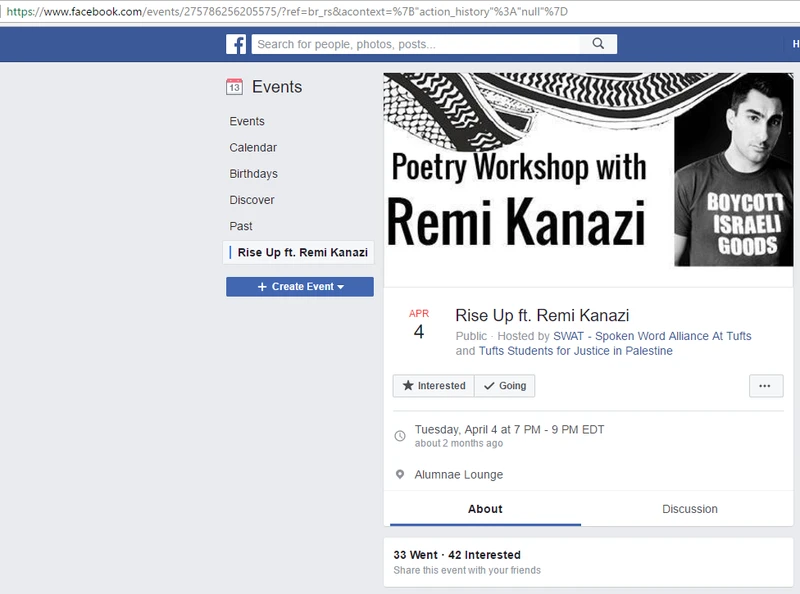Expand the Create Event dropdown
This screenshot has height=594, width=800.
coord(300,287)
